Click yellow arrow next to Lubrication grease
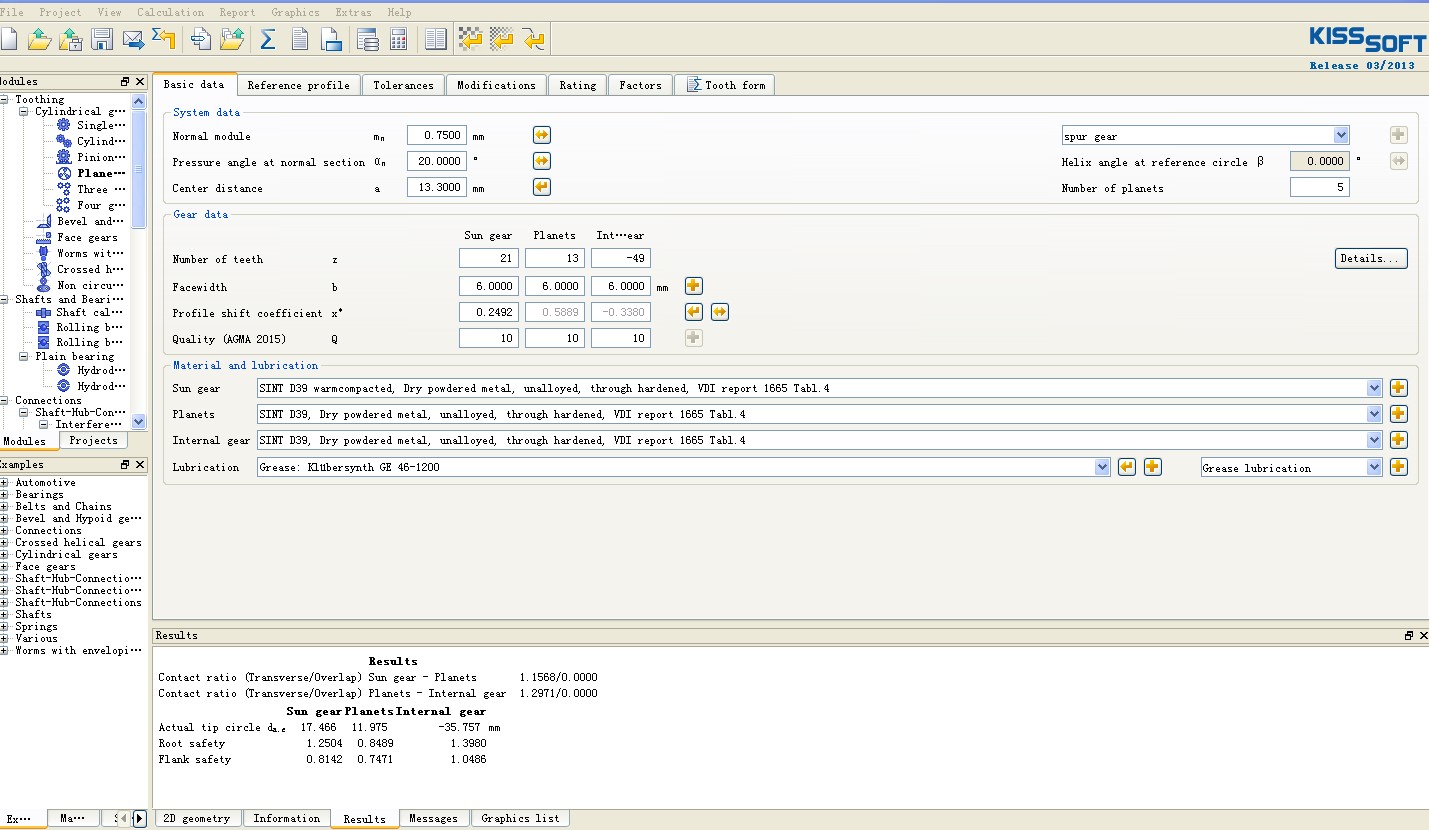The width and height of the screenshot is (1429, 830). [1127, 467]
